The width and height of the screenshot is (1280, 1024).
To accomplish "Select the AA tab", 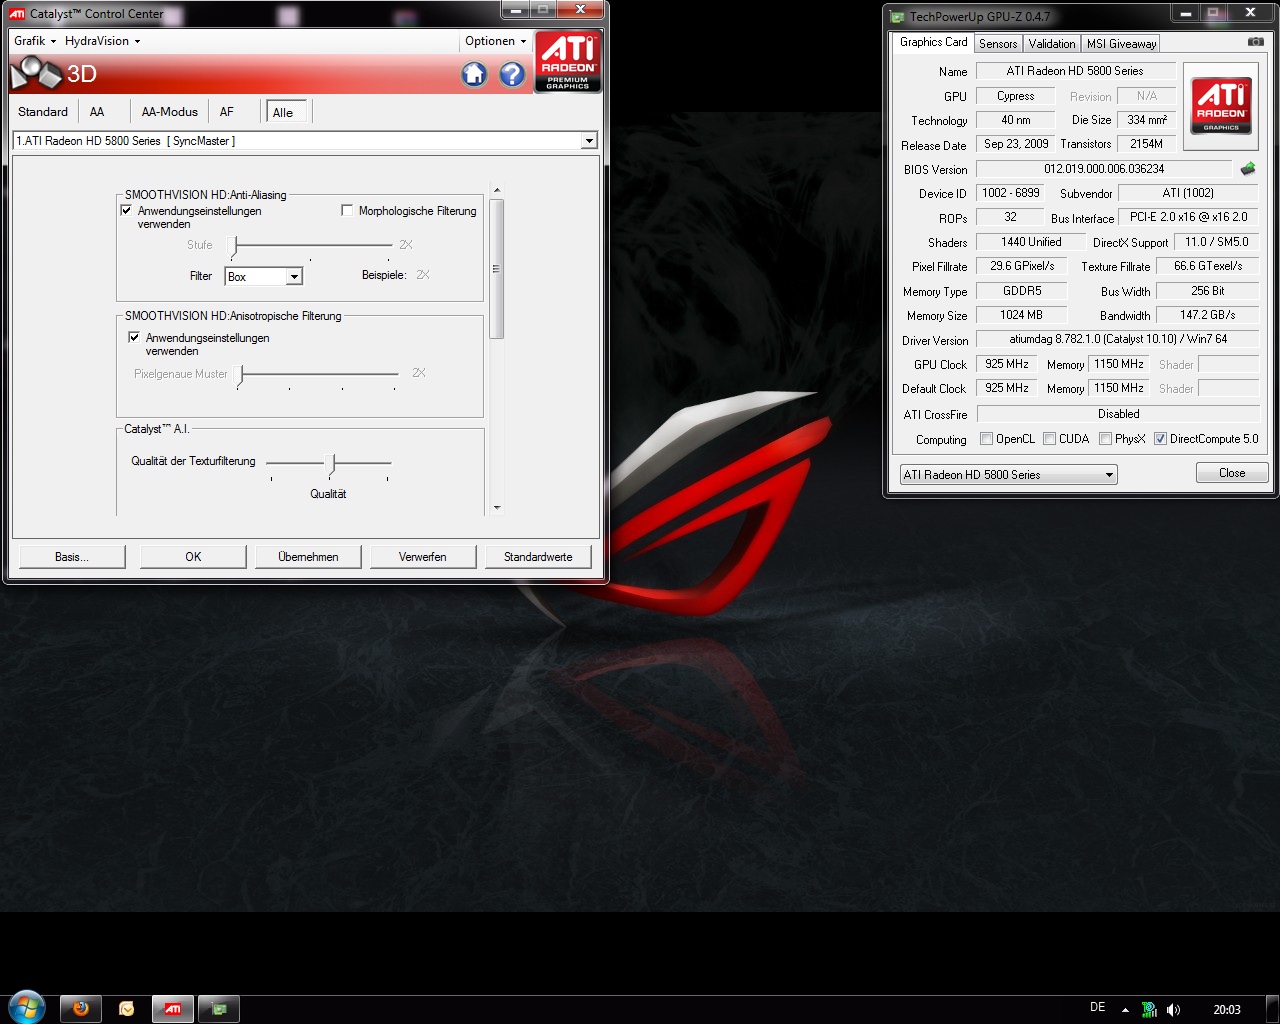I will tap(97, 112).
